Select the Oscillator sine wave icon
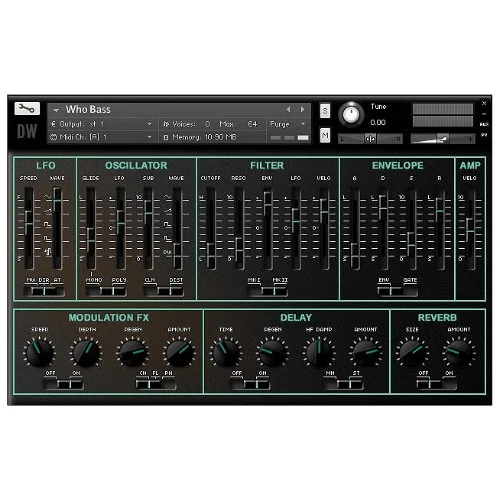Image resolution: width=500 pixels, height=500 pixels. click(168, 197)
